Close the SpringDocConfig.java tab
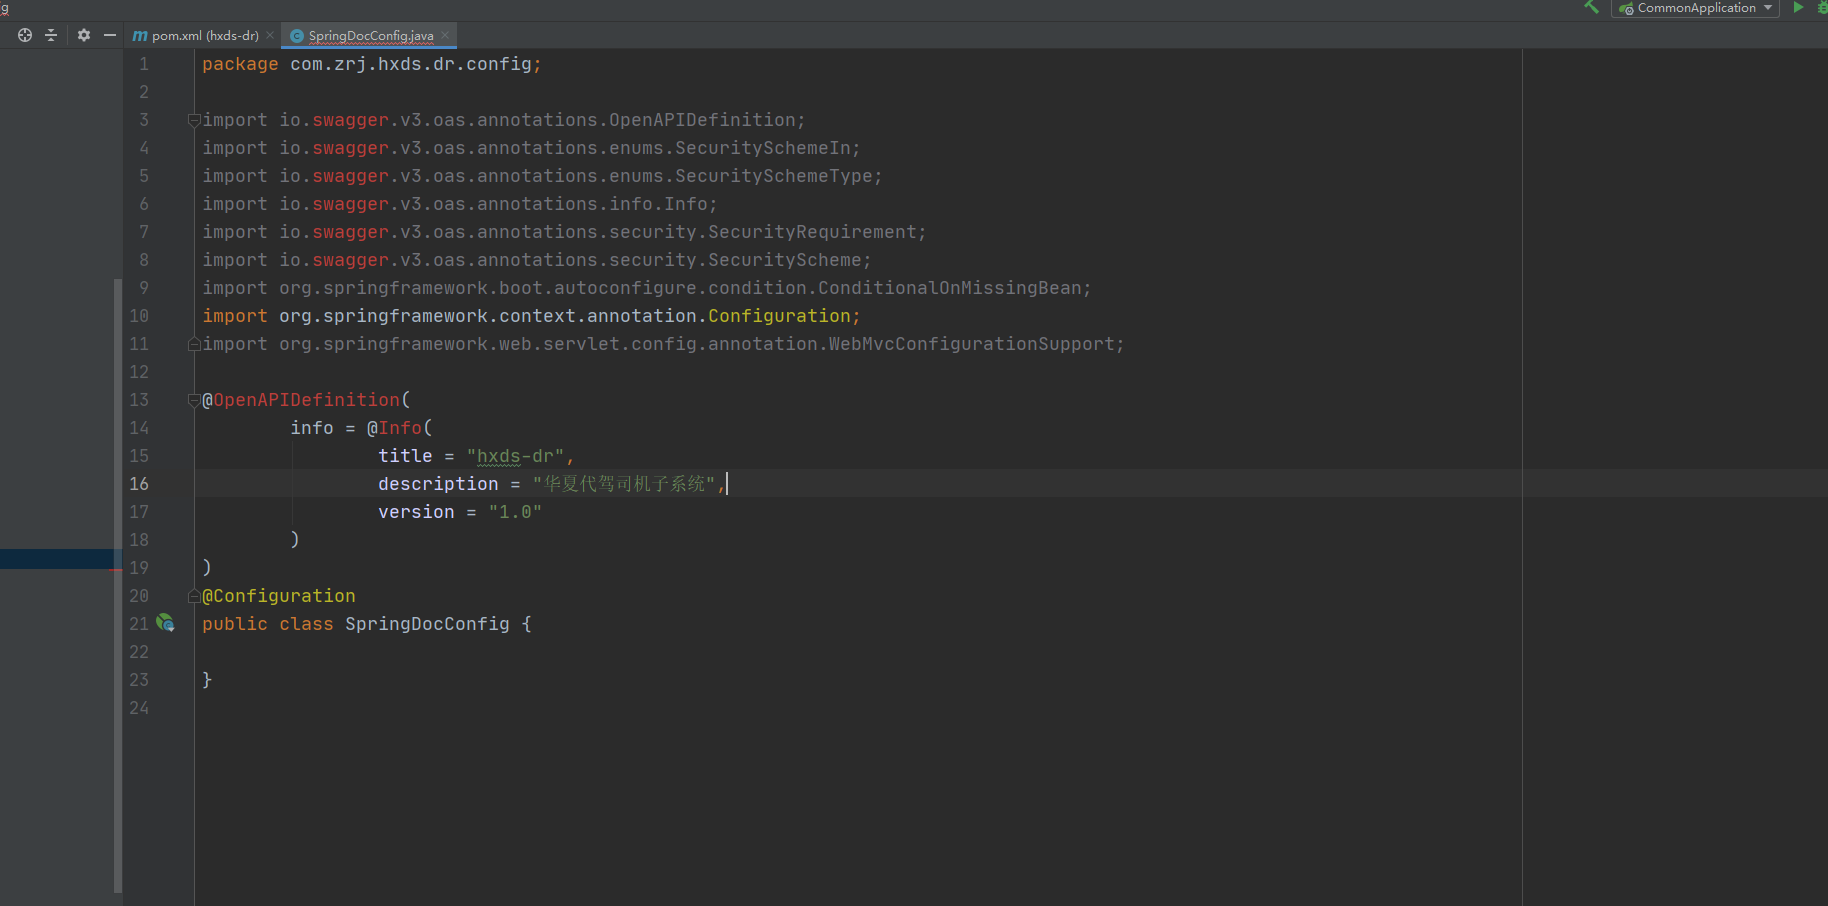1828x906 pixels. [x=445, y=35]
